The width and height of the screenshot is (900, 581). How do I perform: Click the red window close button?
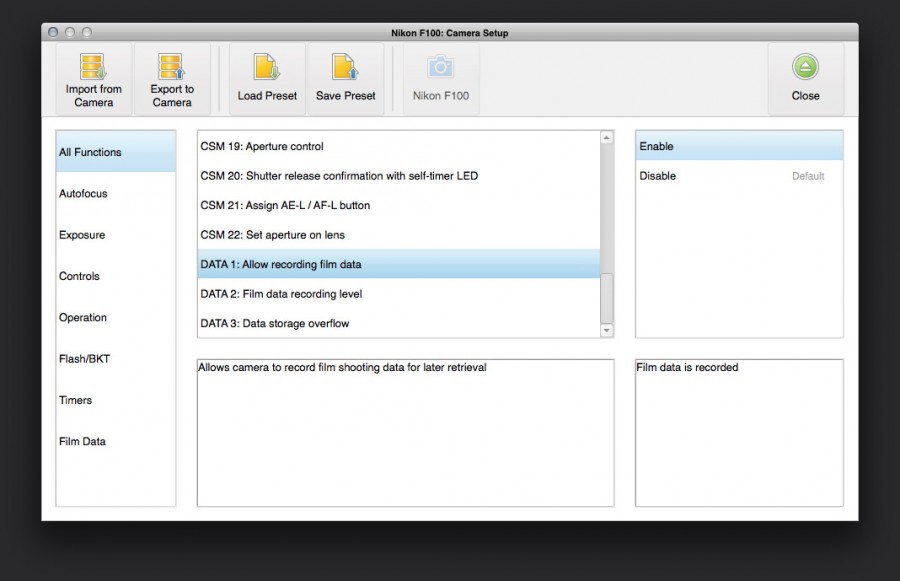(53, 32)
